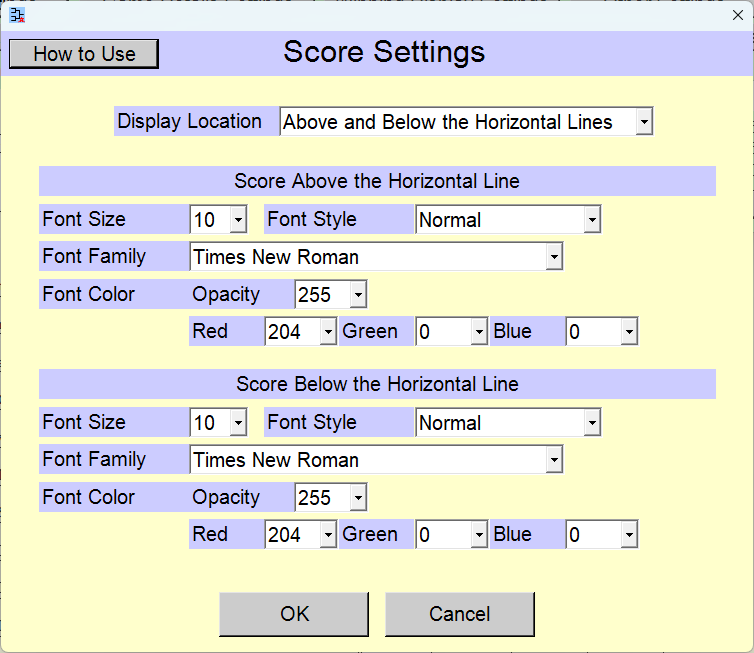The width and height of the screenshot is (754, 653).
Task: Click Cancel to discard score settings
Action: point(460,614)
